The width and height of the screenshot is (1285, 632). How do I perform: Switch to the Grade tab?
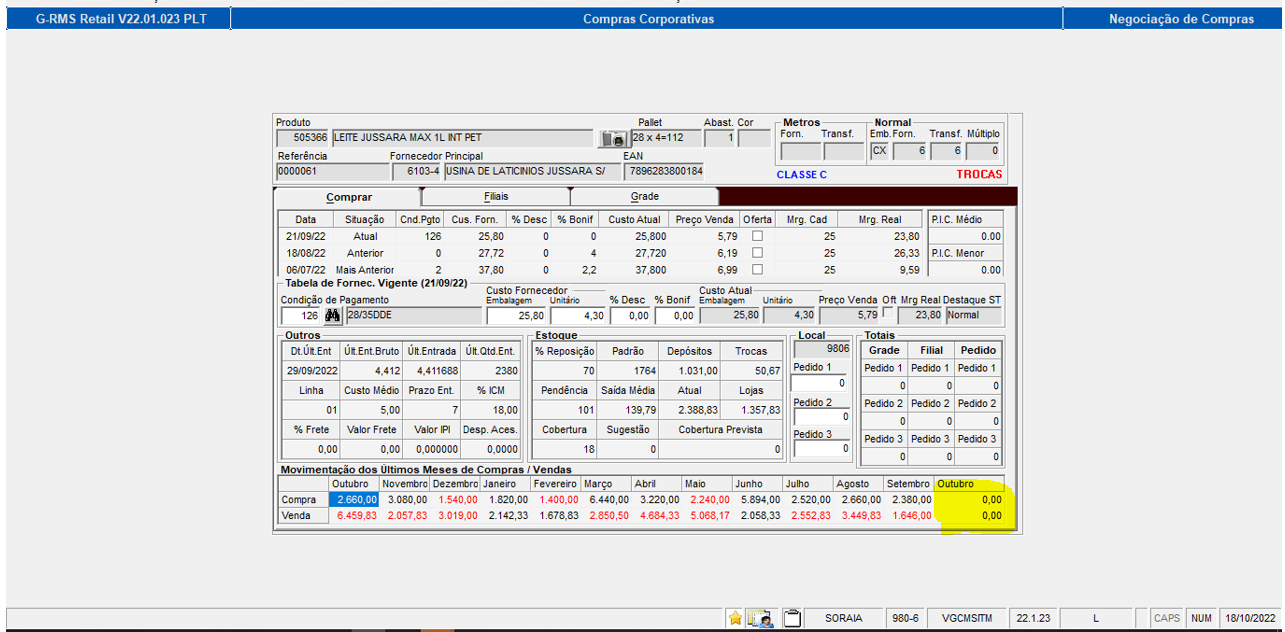(x=644, y=197)
